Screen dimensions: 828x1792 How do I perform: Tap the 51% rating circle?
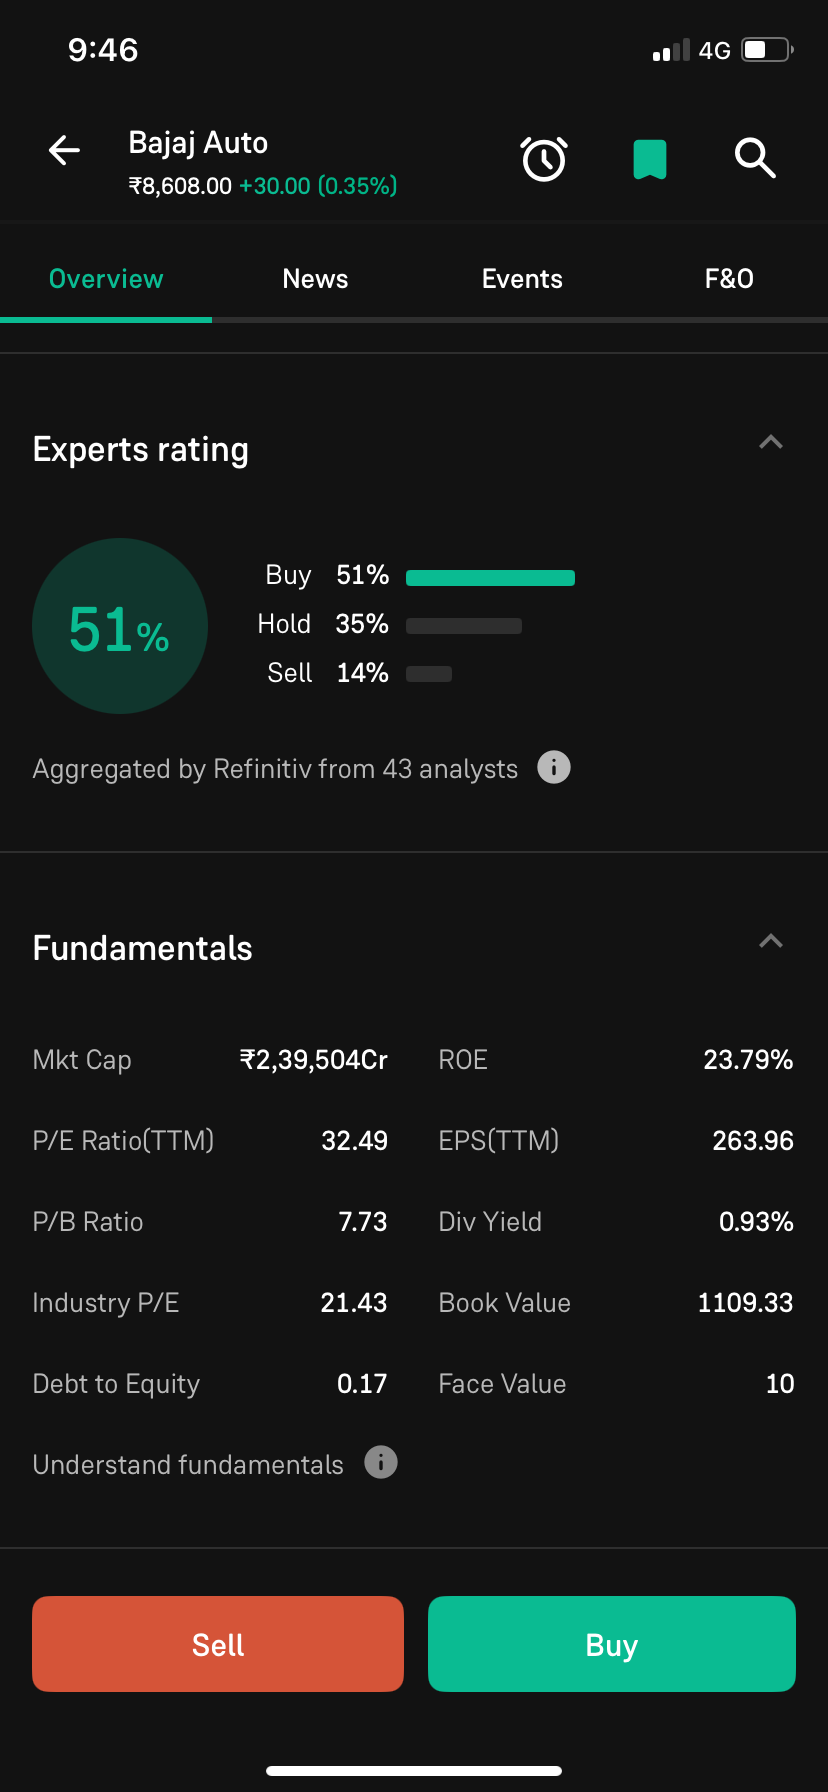click(x=120, y=626)
